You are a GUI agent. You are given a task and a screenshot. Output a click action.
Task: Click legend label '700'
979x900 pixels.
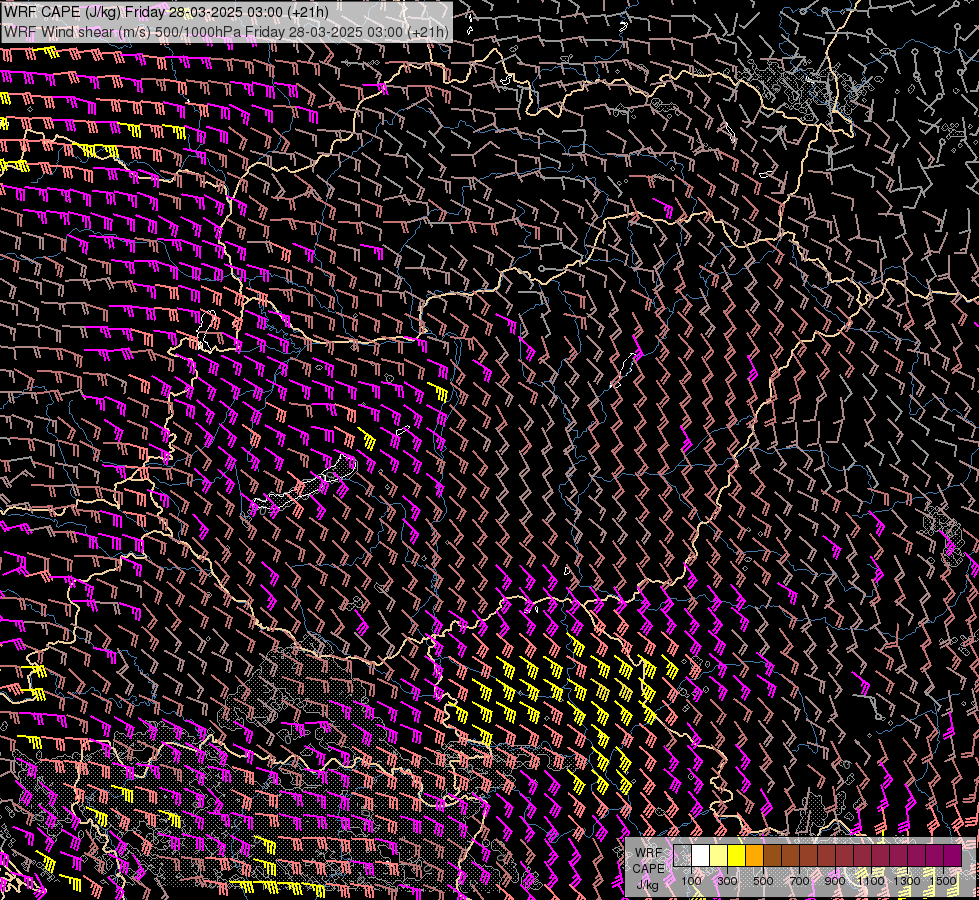800,881
